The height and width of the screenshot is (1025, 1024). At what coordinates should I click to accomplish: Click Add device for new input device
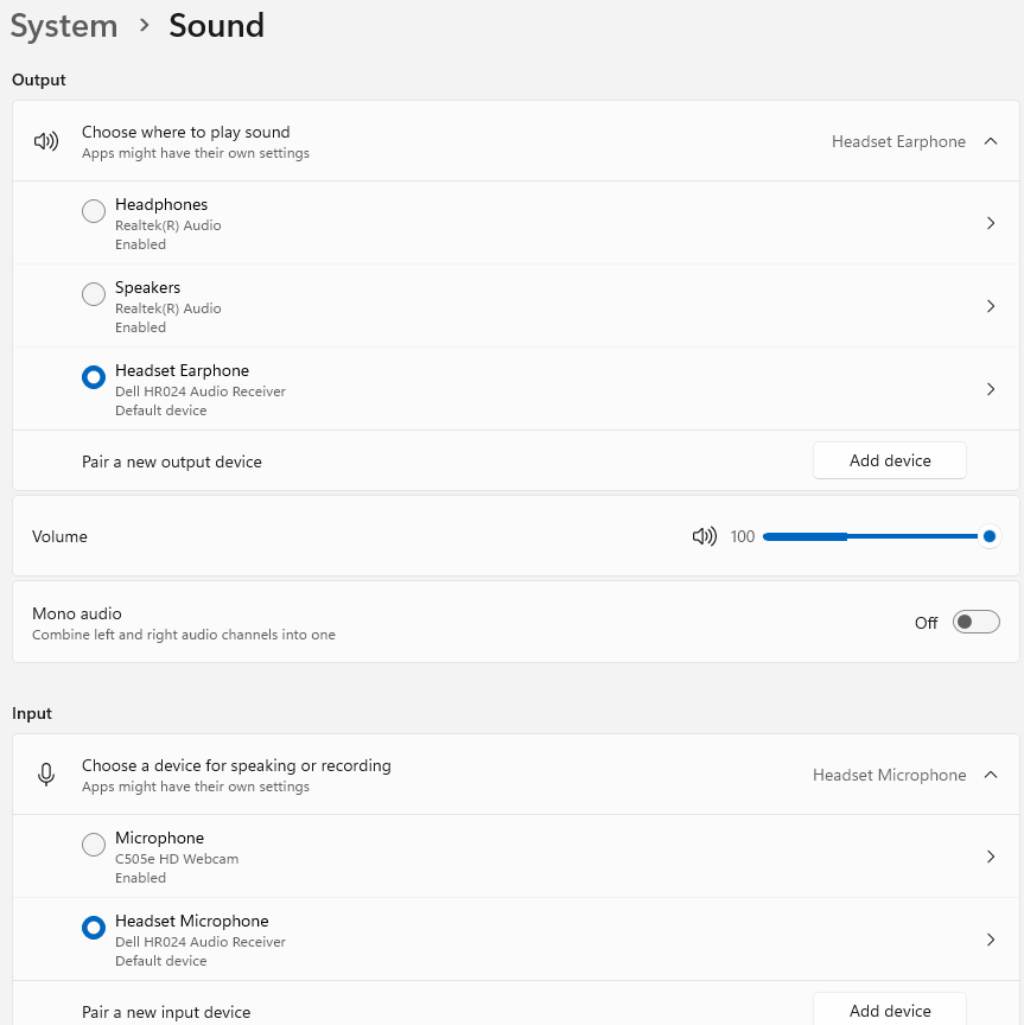(889, 1010)
